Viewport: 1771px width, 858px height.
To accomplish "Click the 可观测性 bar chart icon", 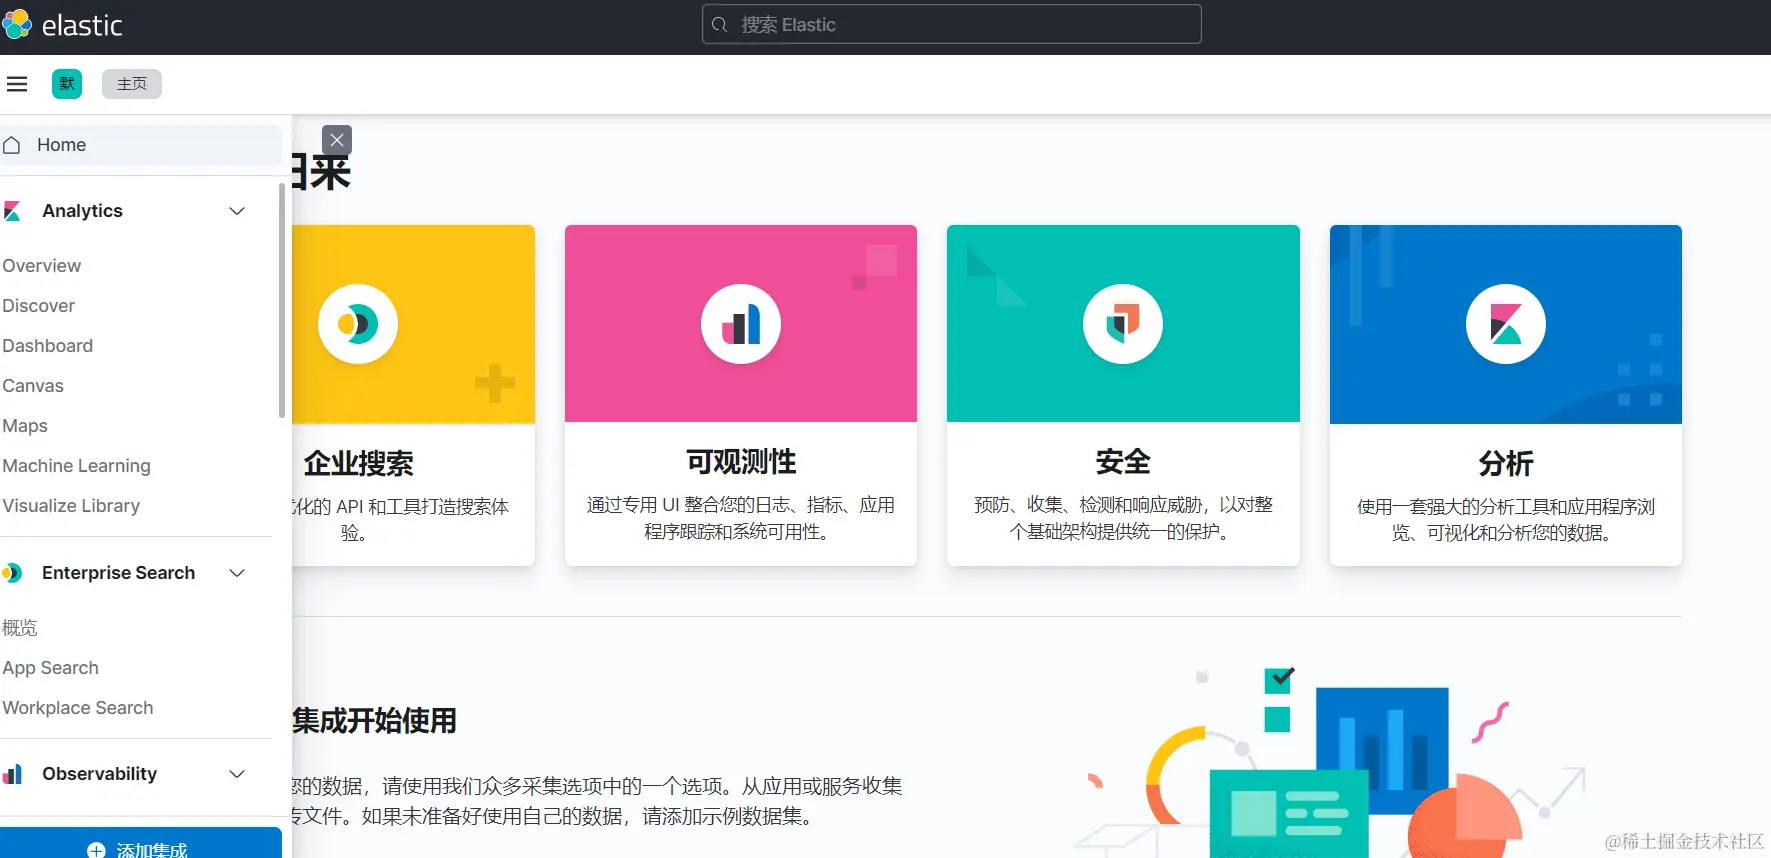I will [x=741, y=324].
